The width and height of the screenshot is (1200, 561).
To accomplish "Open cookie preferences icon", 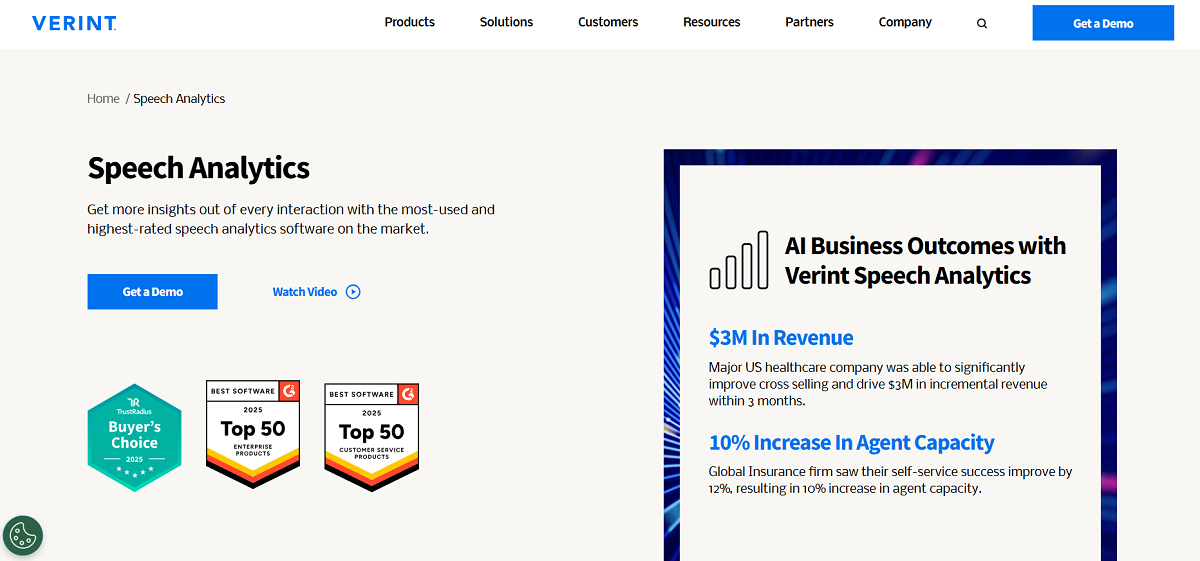I will pyautogui.click(x=23, y=536).
